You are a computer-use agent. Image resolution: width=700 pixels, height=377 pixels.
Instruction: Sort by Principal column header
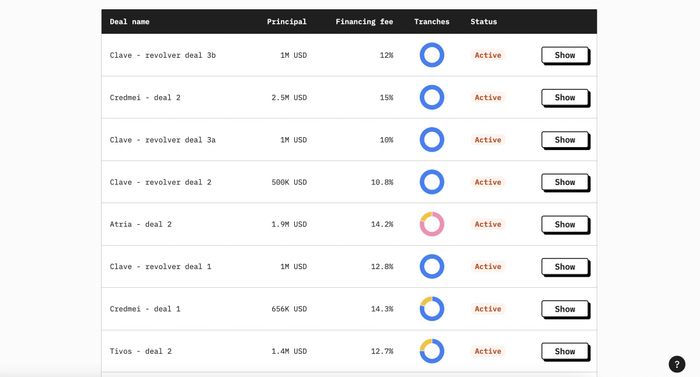(x=287, y=21)
